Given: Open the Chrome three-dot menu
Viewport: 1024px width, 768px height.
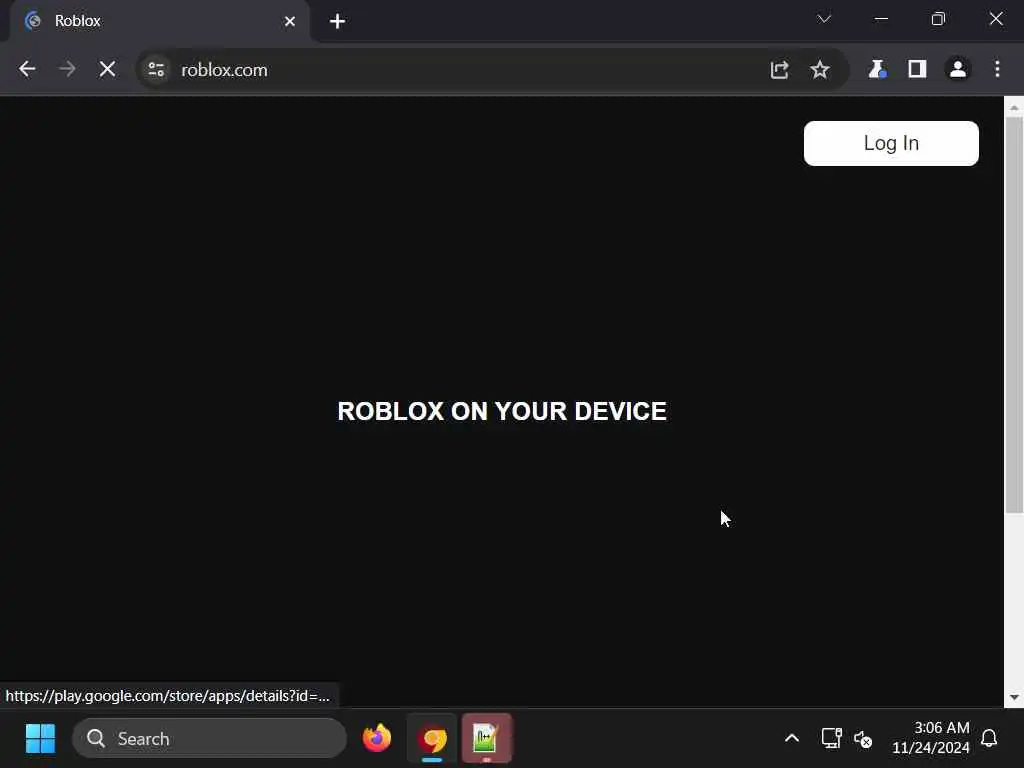Looking at the screenshot, I should click(x=997, y=69).
